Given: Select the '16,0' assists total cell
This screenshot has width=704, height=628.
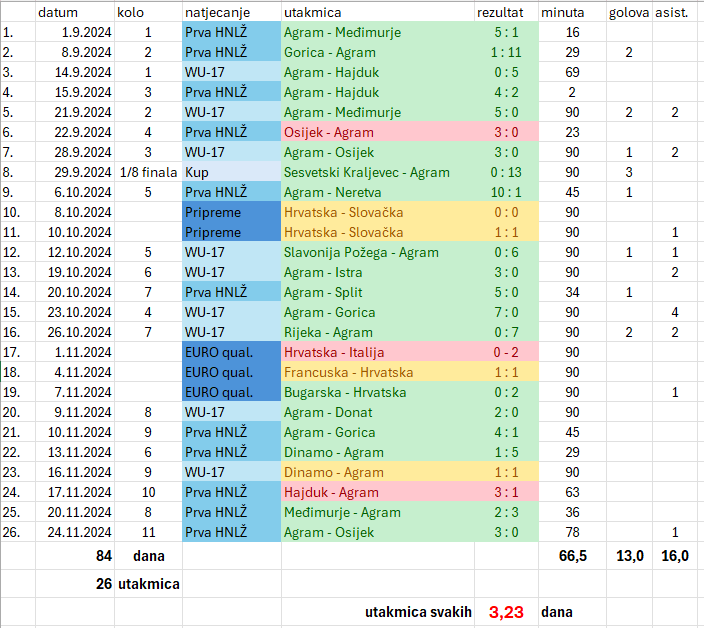Looking at the screenshot, I should pyautogui.click(x=673, y=555).
